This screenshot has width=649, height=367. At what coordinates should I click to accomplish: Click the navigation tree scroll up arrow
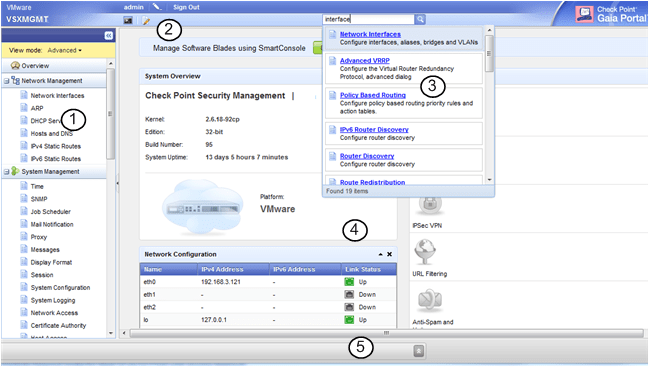click(x=111, y=63)
